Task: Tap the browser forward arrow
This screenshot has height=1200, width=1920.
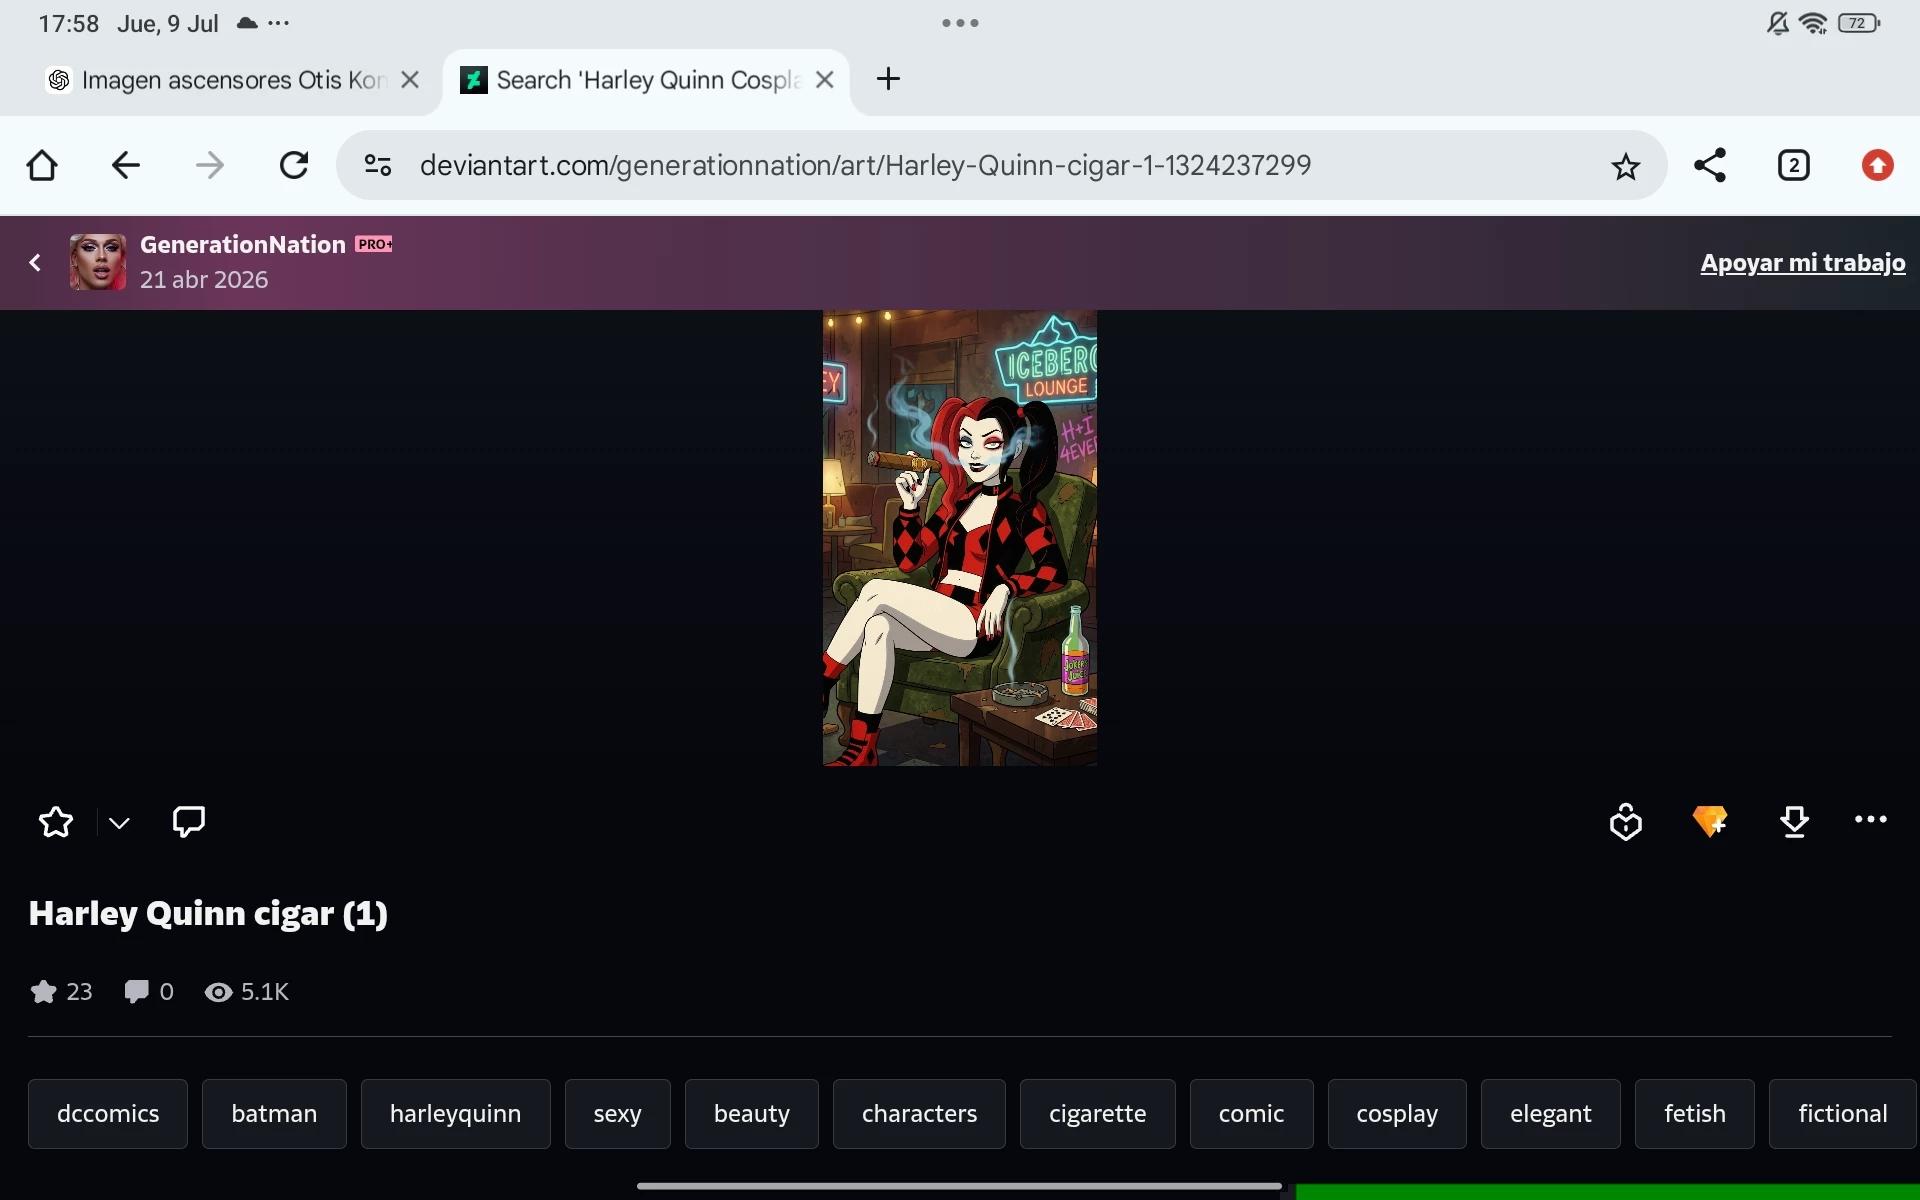Action: (x=209, y=165)
